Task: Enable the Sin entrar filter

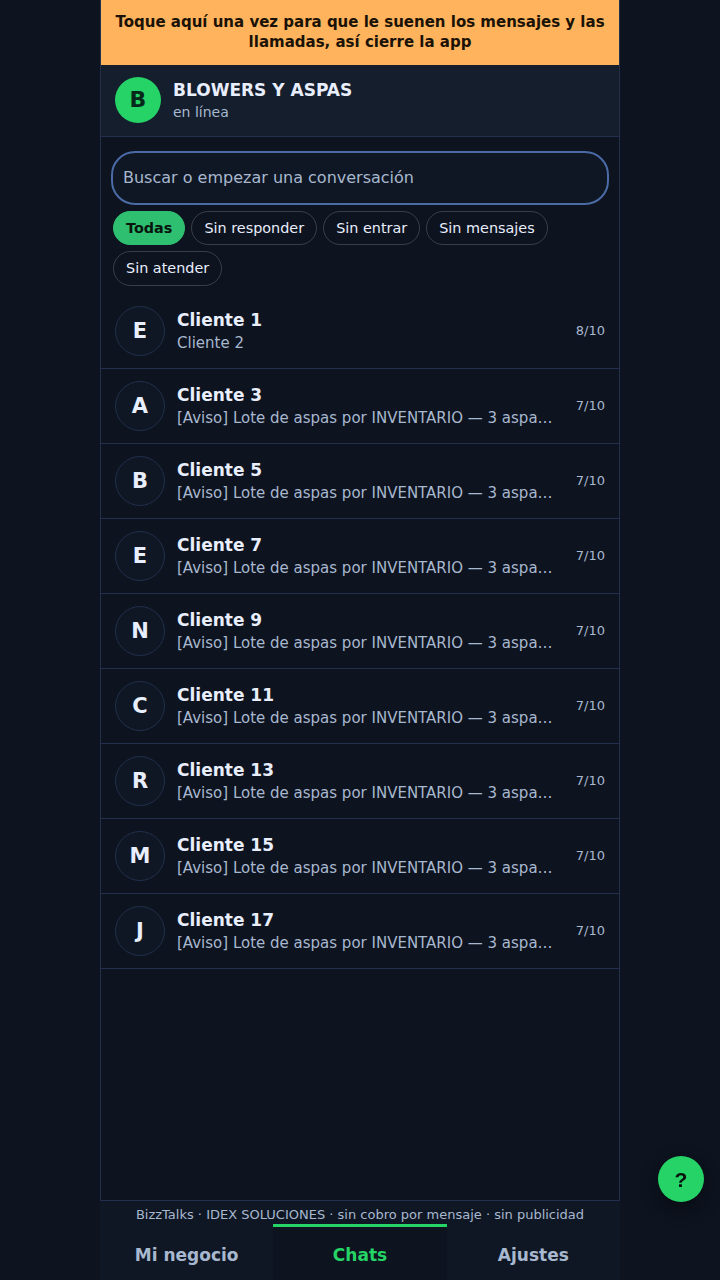Action: [372, 228]
